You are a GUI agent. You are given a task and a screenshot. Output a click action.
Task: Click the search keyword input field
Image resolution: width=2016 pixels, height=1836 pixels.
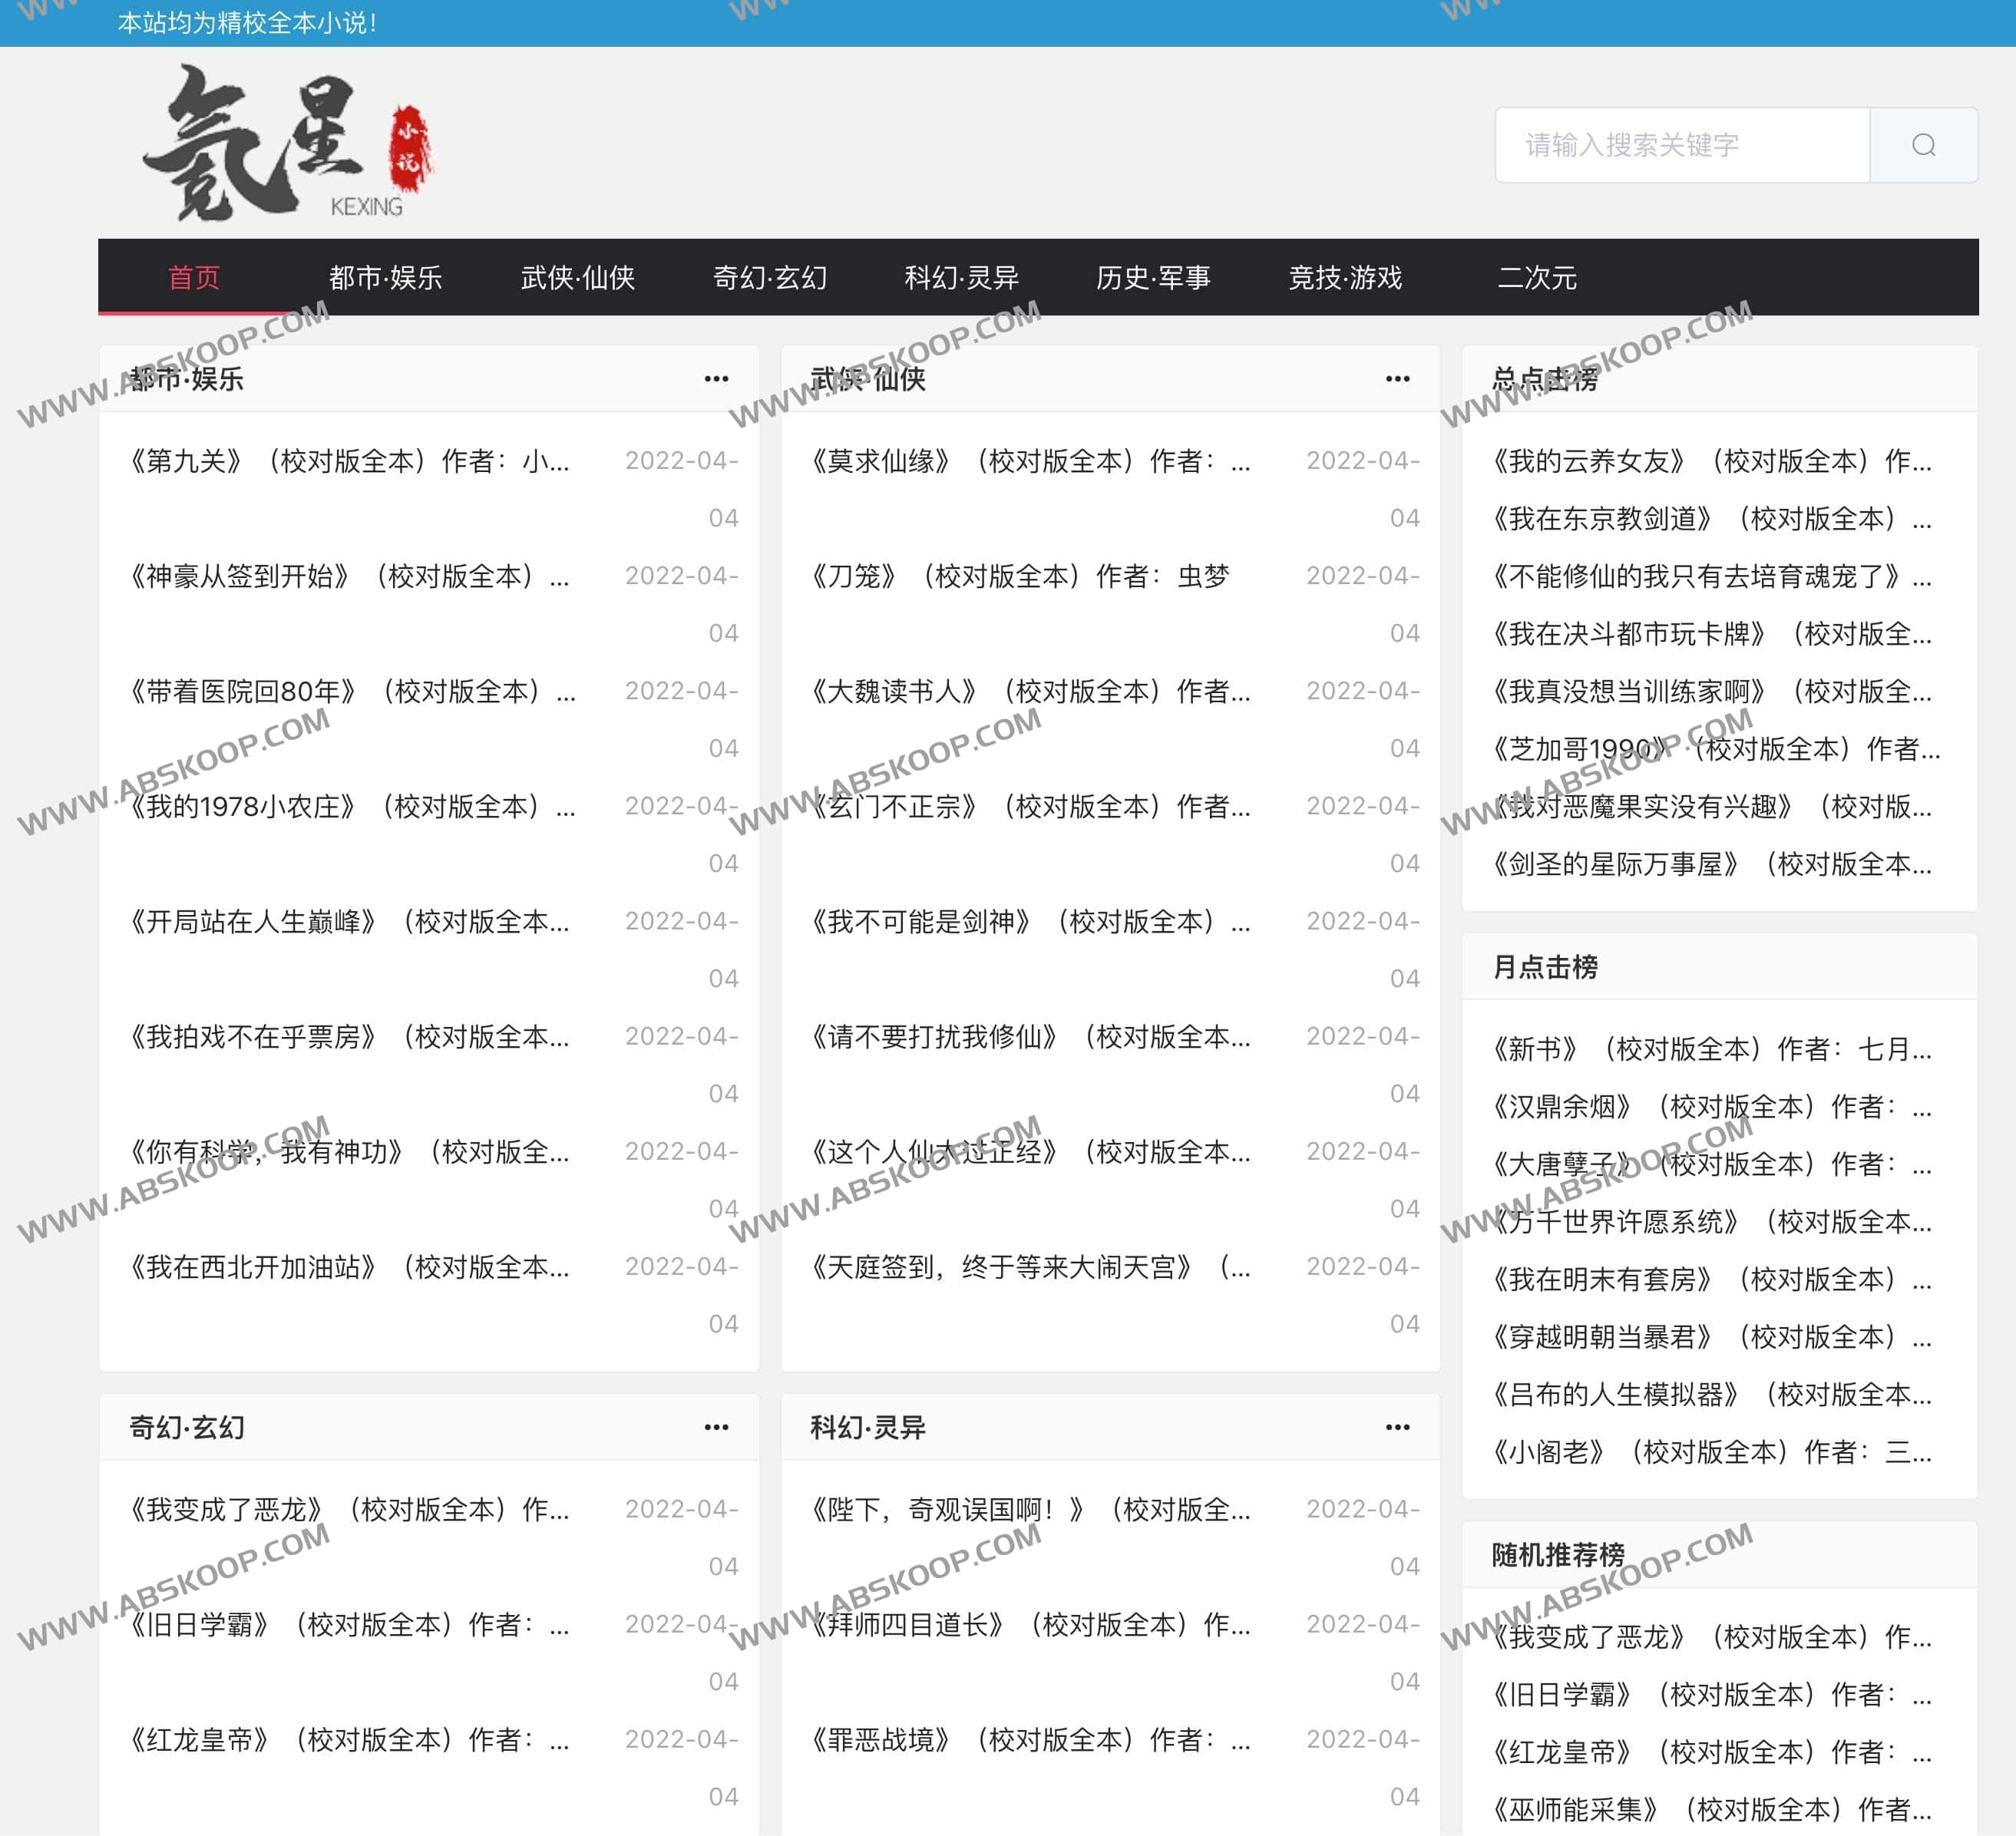(x=1680, y=144)
